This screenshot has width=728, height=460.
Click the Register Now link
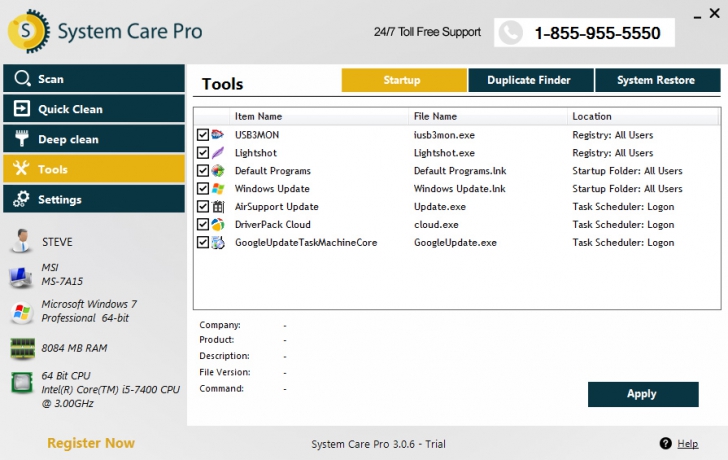point(91,443)
